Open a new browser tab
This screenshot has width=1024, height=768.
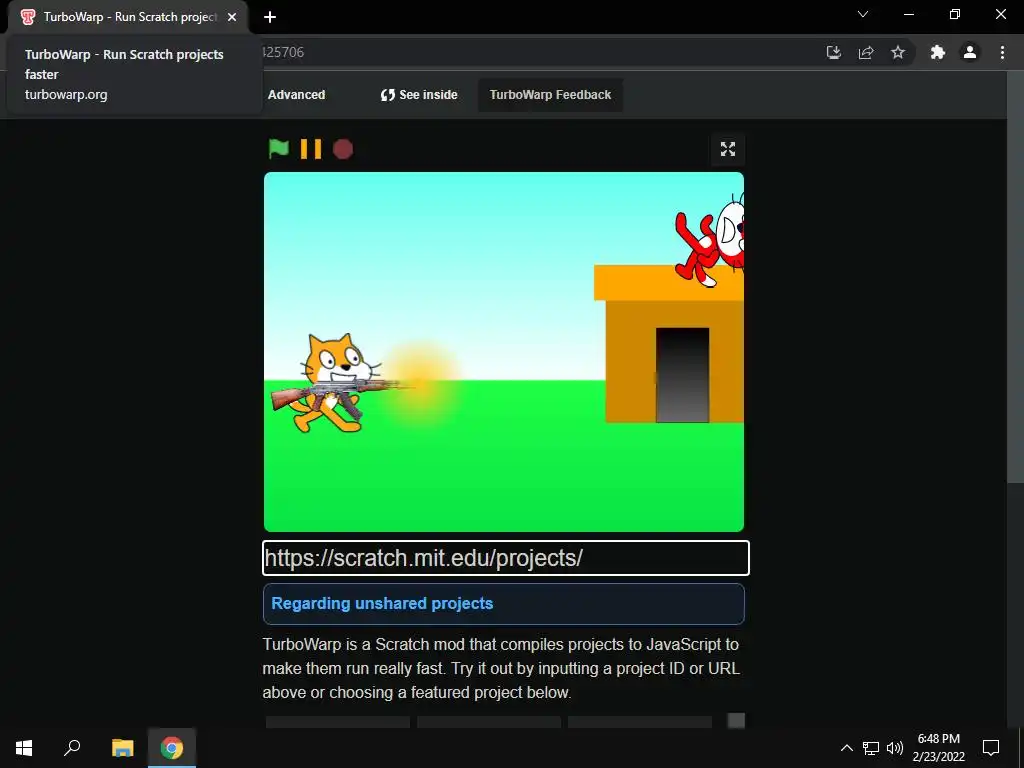tap(270, 17)
